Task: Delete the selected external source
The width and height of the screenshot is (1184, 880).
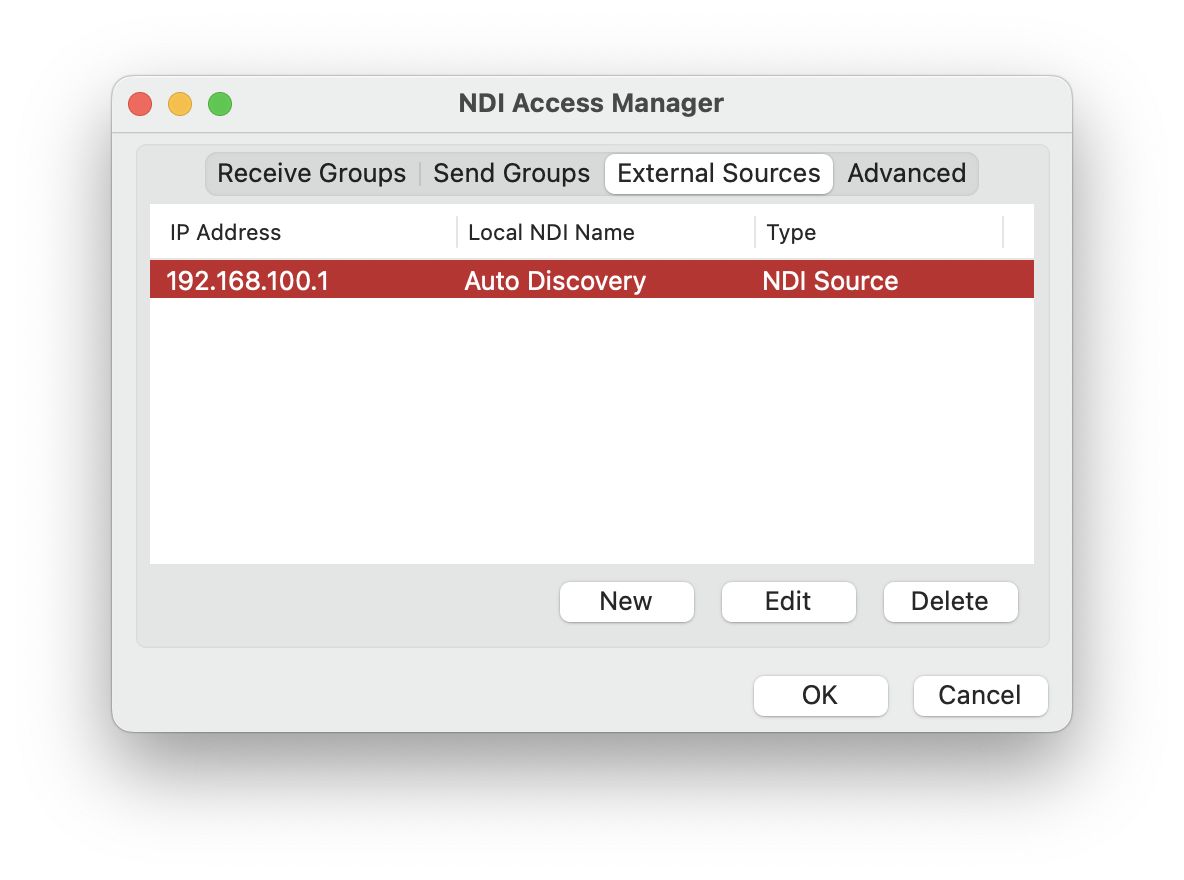Action: click(949, 601)
